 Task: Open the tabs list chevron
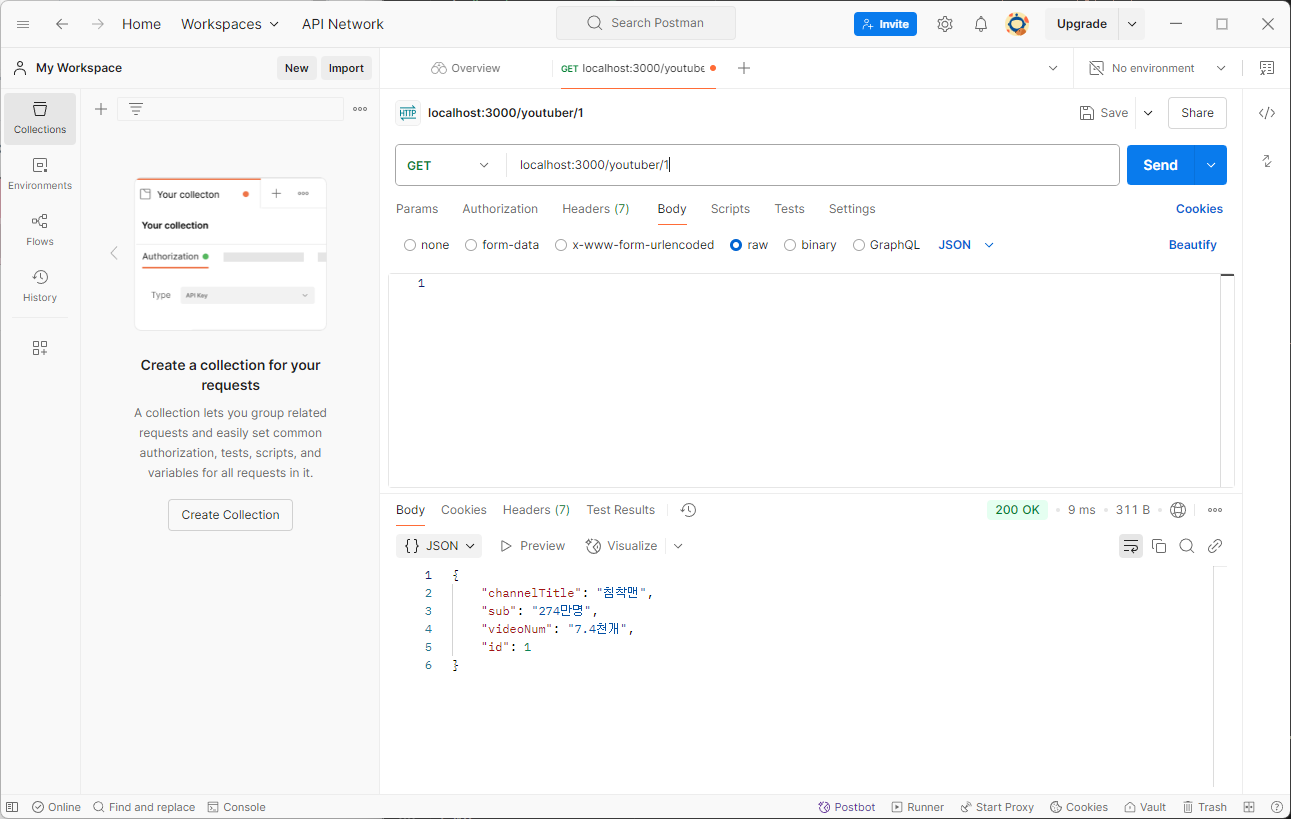coord(1052,68)
